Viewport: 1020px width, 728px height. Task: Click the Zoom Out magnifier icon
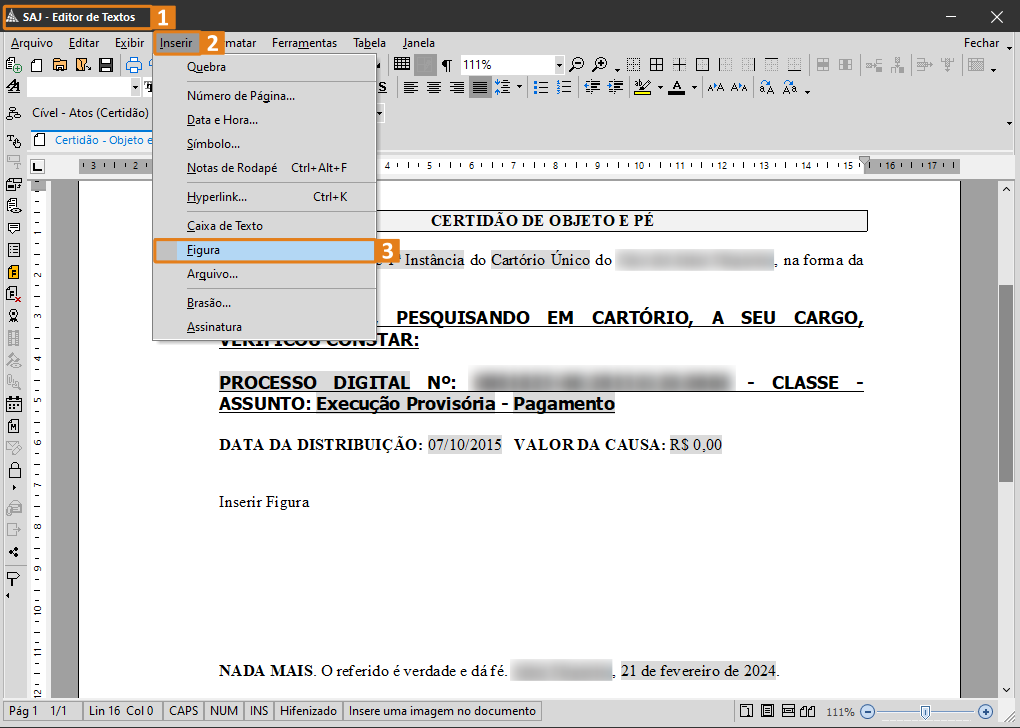pyautogui.click(x=576, y=64)
